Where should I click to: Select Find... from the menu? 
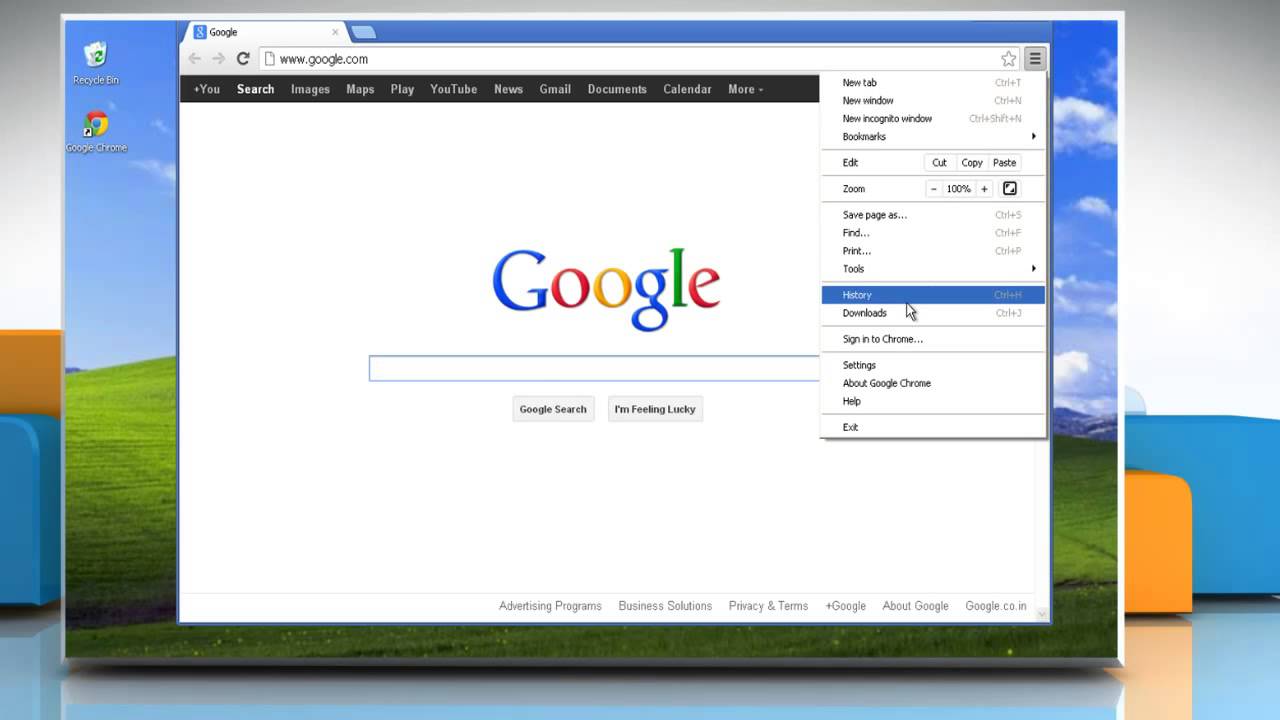click(x=933, y=233)
